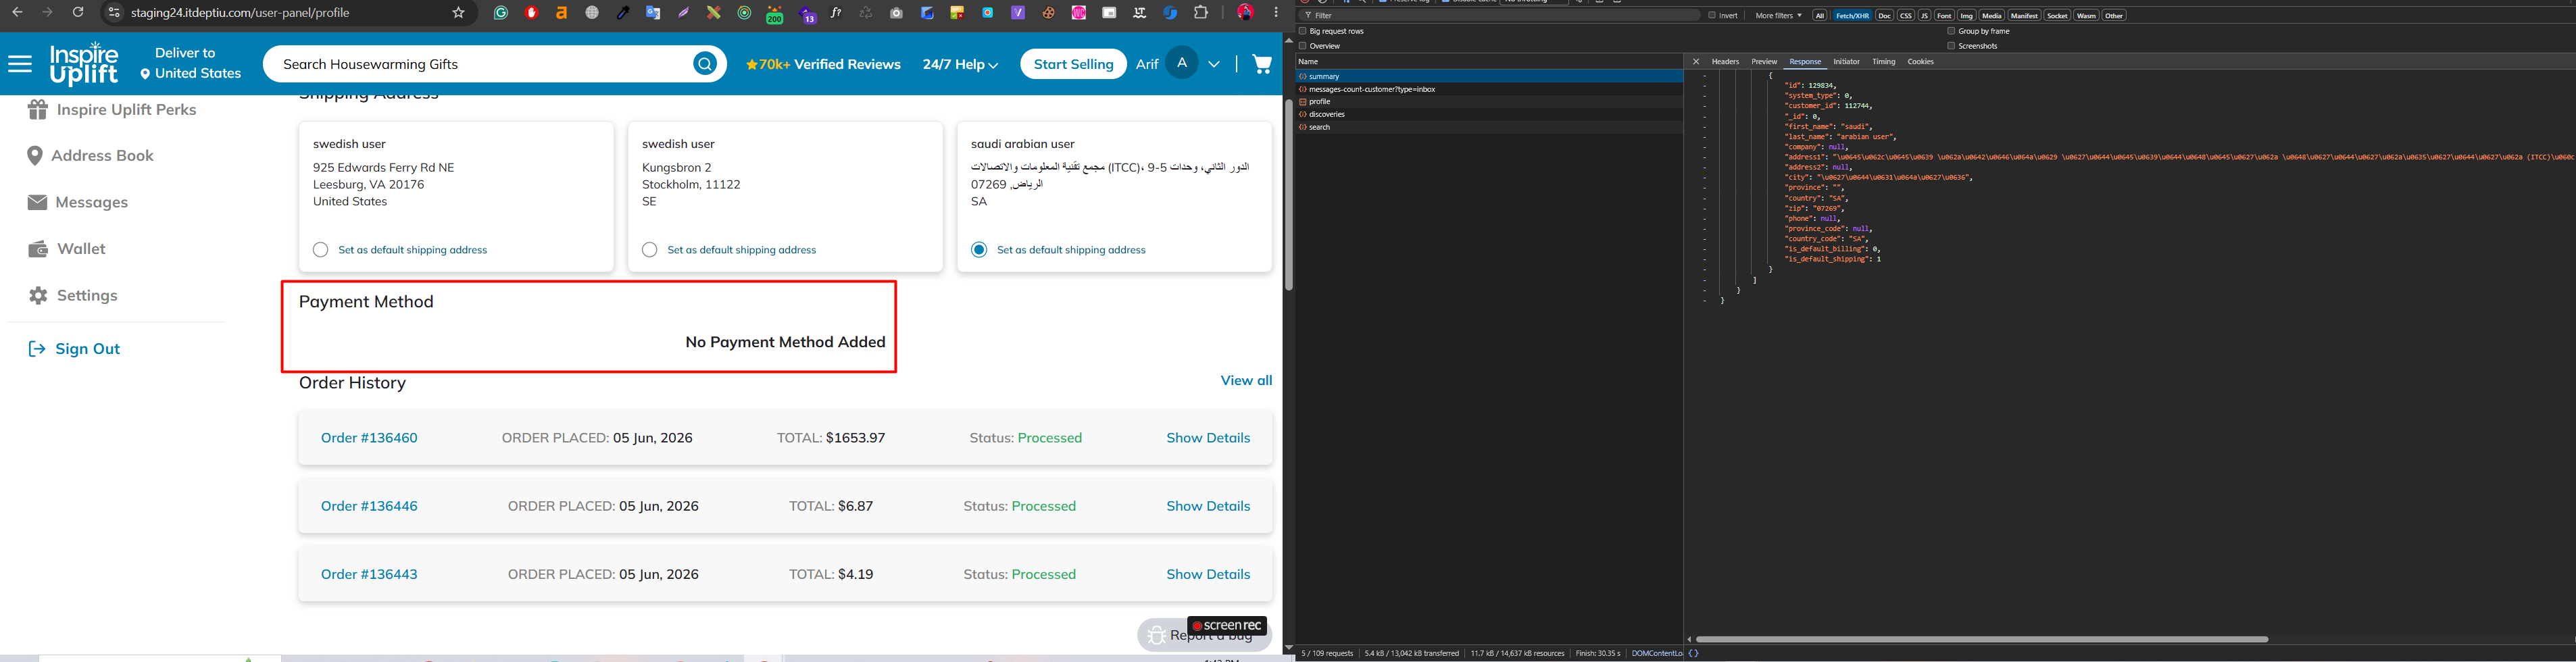Open the Initiator tab
2576x662 pixels.
pyautogui.click(x=1846, y=62)
